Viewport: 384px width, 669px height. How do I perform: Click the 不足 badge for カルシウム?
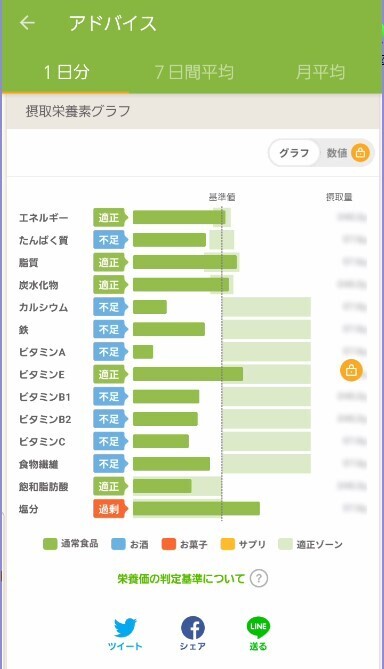point(110,307)
